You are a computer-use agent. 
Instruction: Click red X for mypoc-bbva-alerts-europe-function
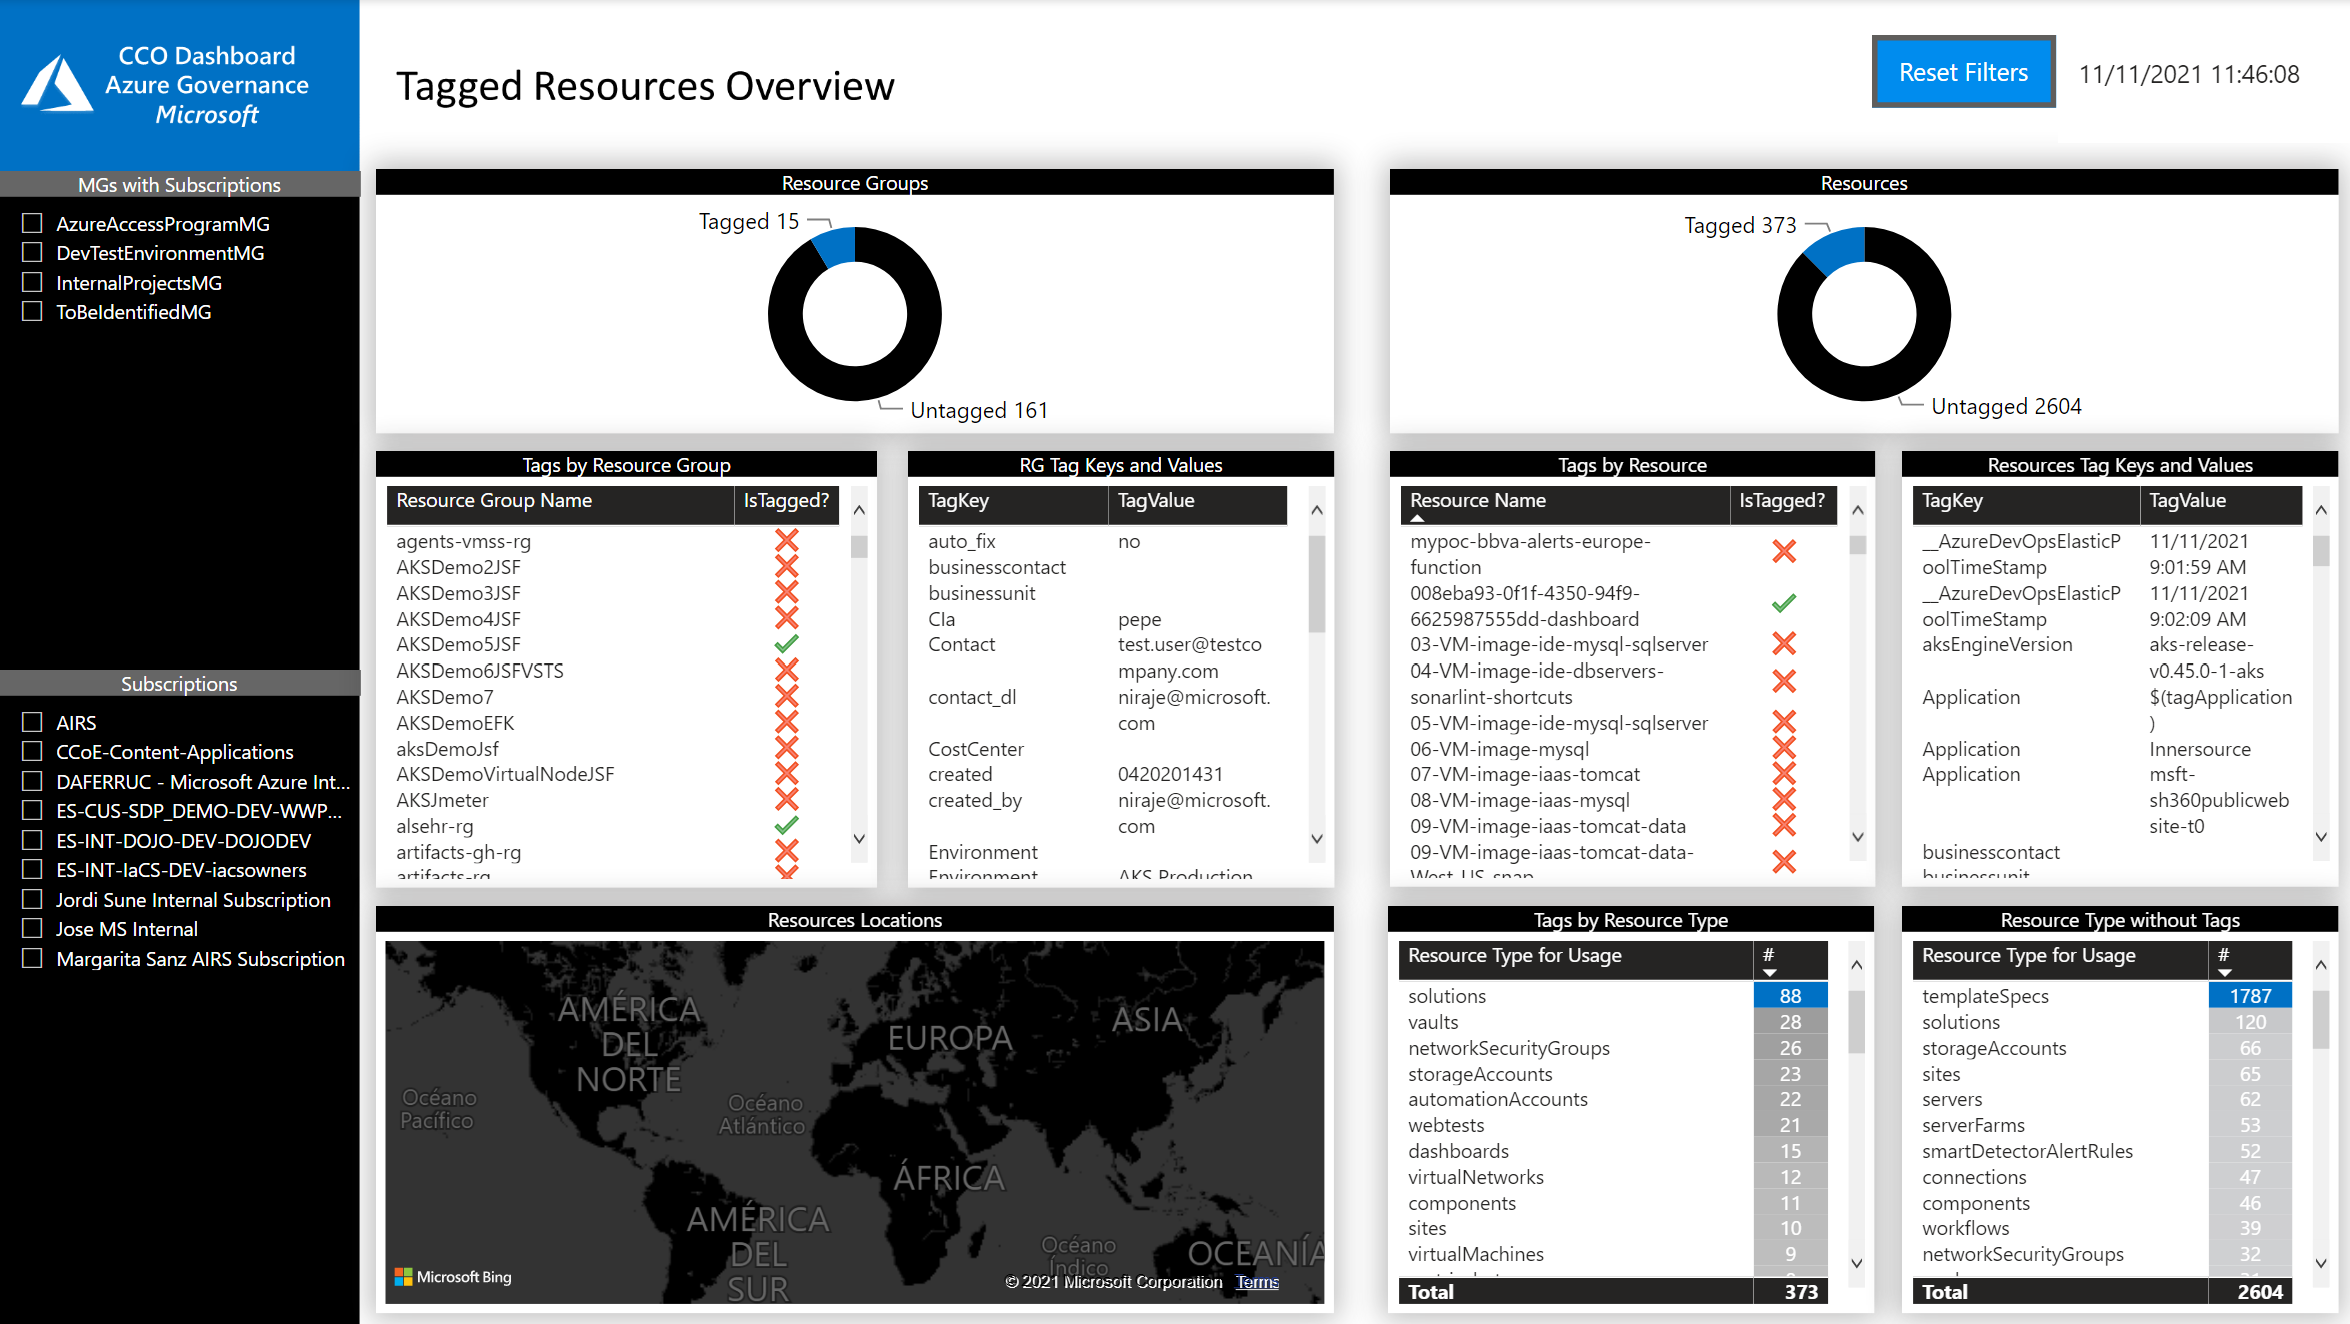click(1784, 552)
